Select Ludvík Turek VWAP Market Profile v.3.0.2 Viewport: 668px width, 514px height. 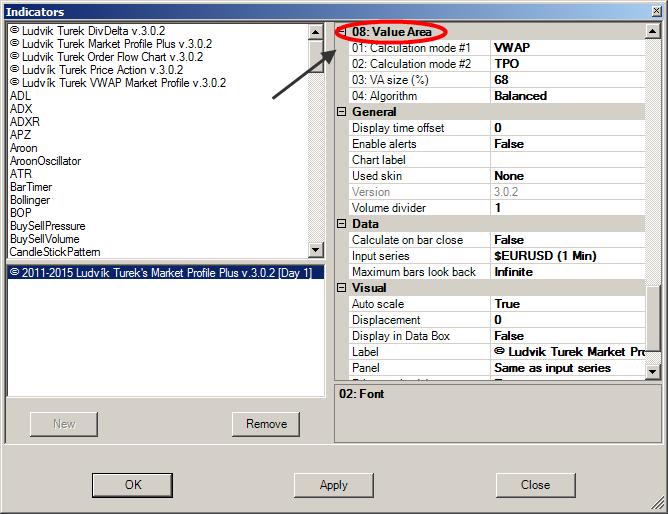tap(118, 83)
